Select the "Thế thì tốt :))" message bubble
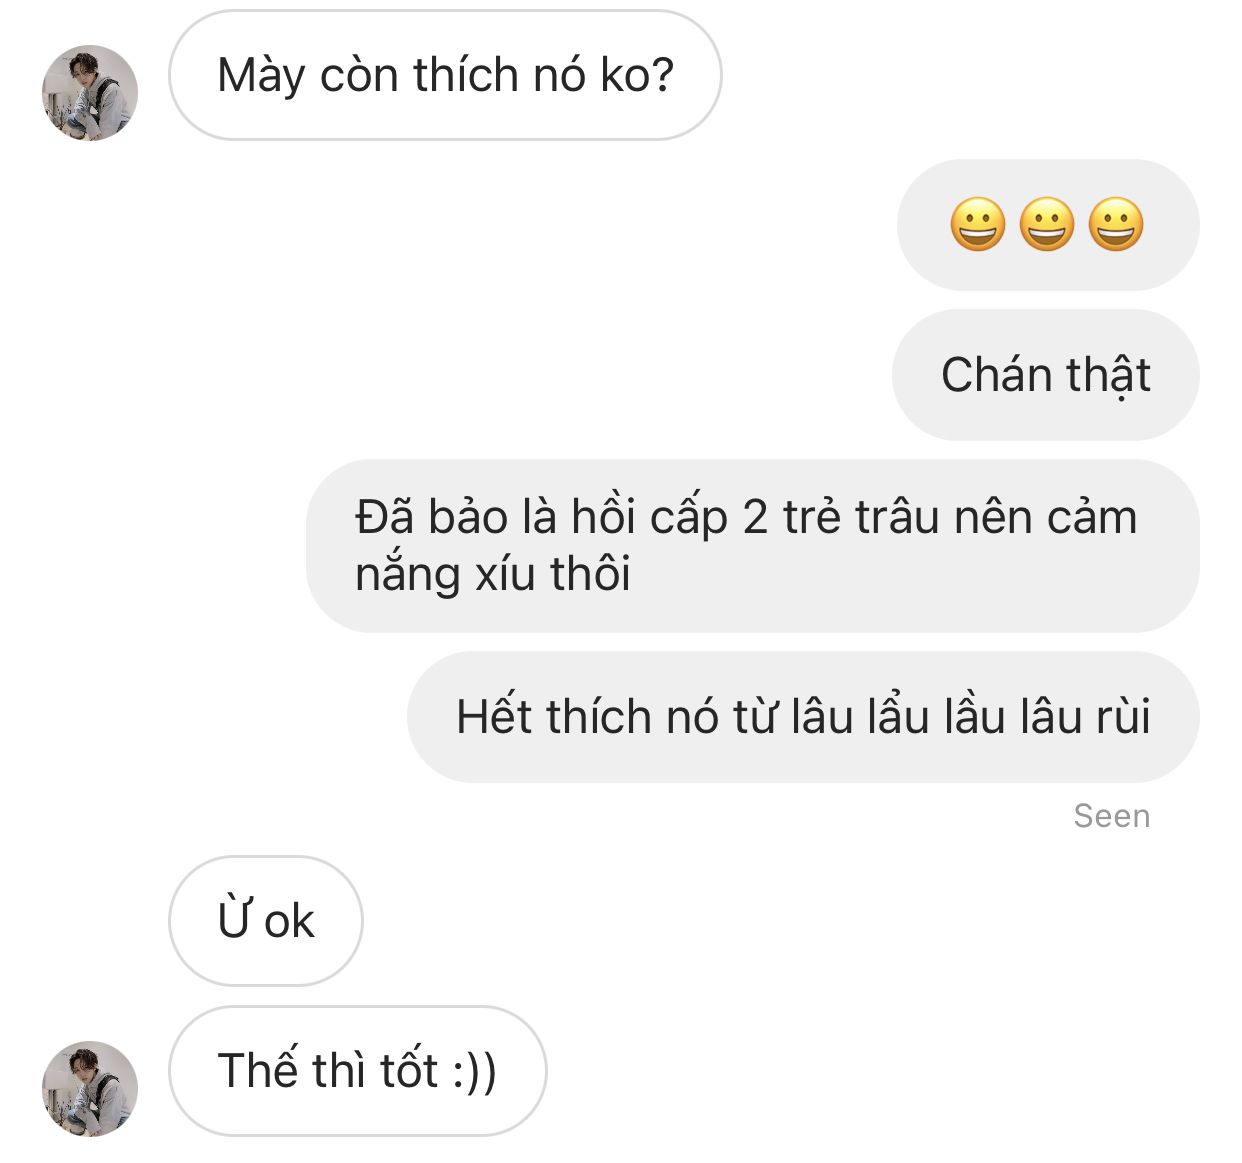Viewport: 1242px width, 1163px height. (x=358, y=1071)
